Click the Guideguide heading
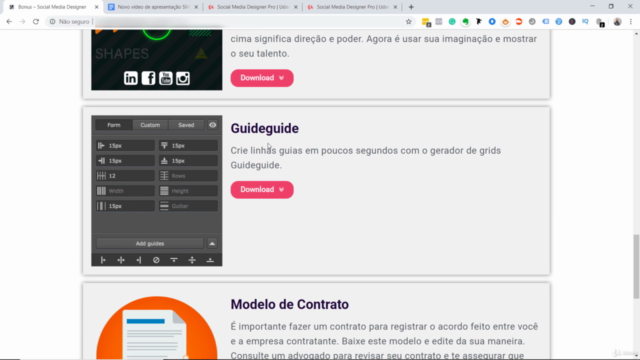 pyautogui.click(x=264, y=128)
